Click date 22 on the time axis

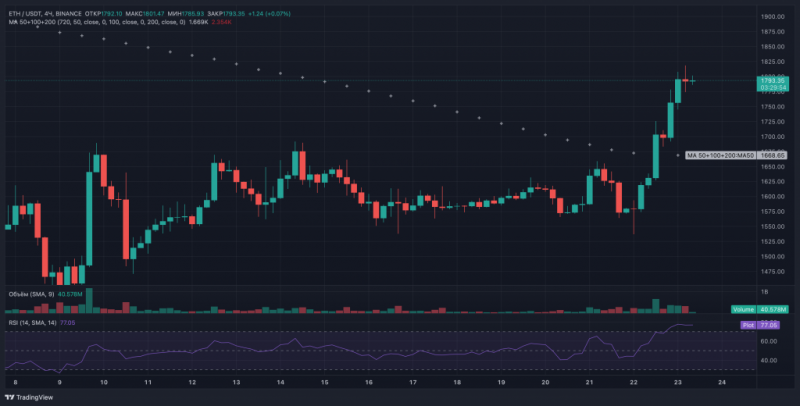pyautogui.click(x=634, y=383)
